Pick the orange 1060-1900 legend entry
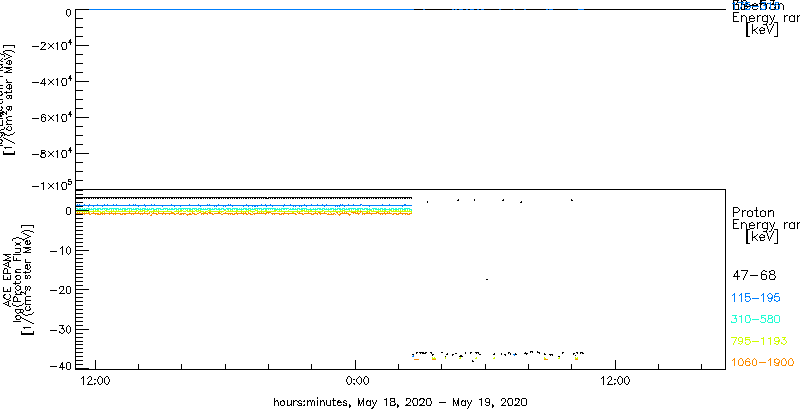The image size is (800, 410). tap(763, 362)
